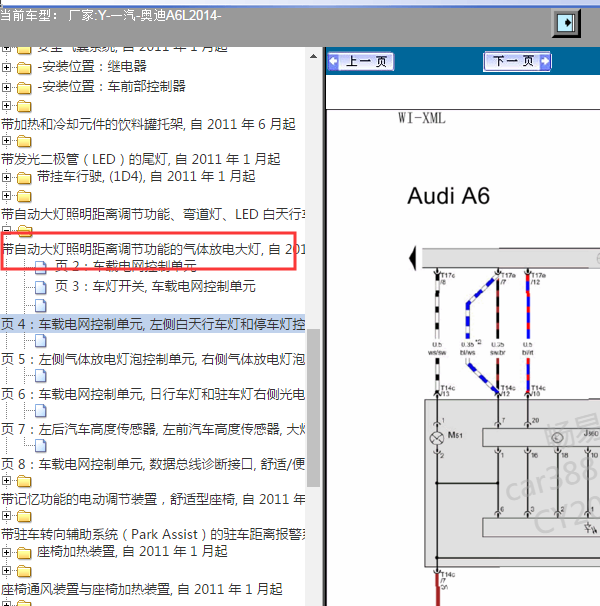Click the left arrow marker on wiring diagram
Image resolution: width=600 pixels, height=606 pixels.
[x=413, y=258]
